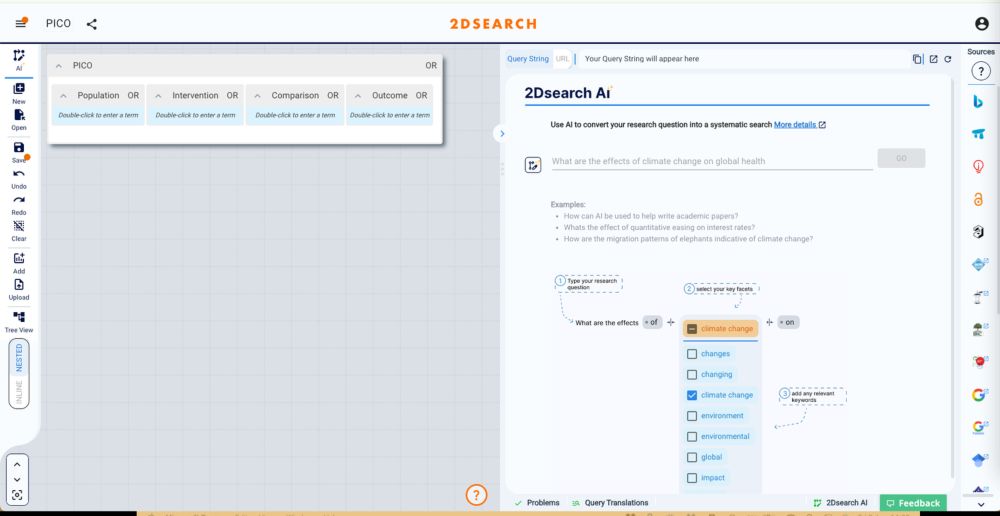
Task: Check the 'environmental' keyword checkbox
Action: (x=691, y=436)
